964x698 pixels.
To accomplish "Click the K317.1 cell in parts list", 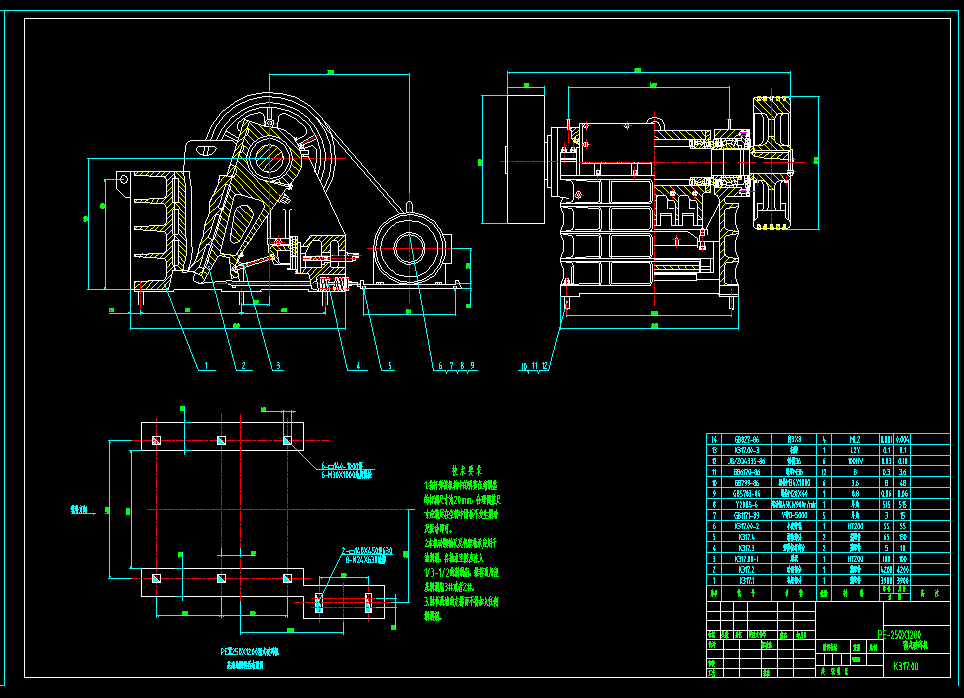I will tap(746, 581).
